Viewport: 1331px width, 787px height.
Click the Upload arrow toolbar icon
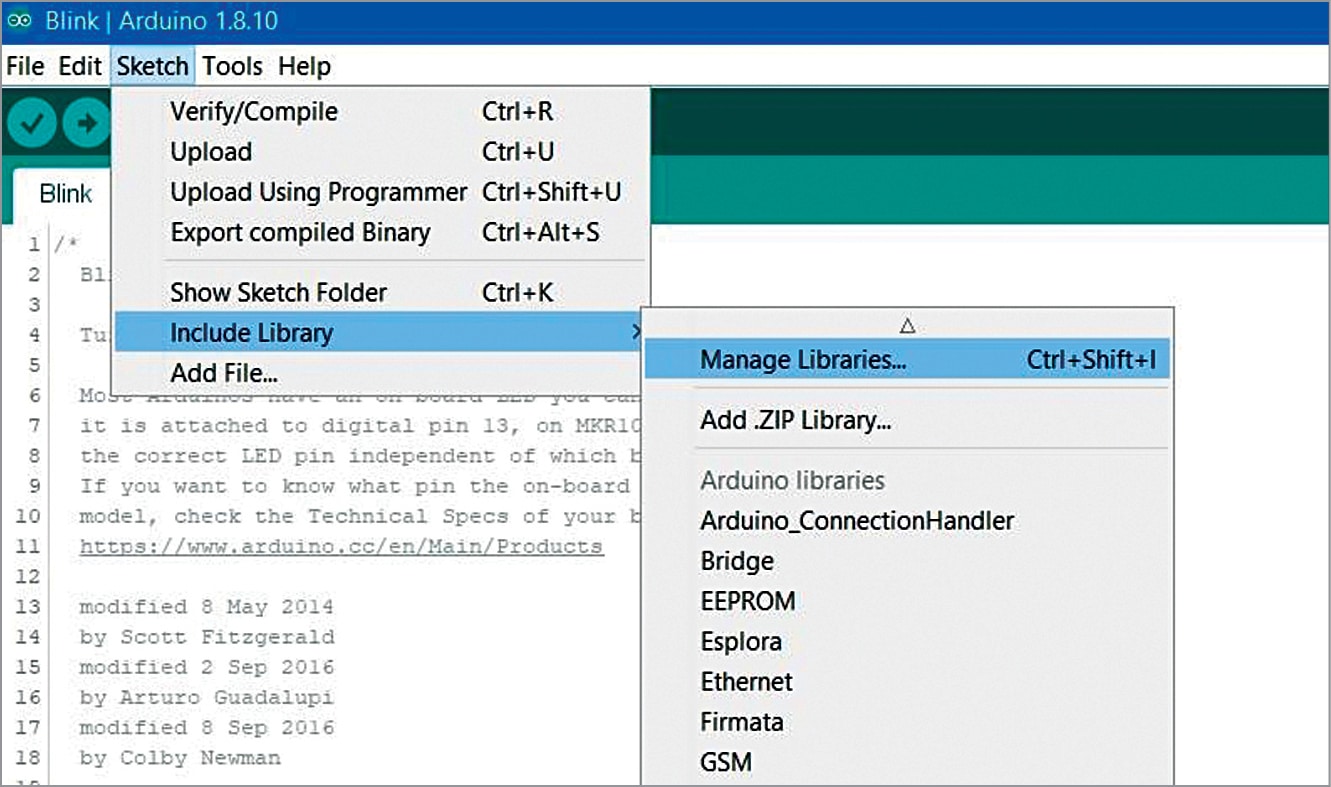(x=88, y=122)
